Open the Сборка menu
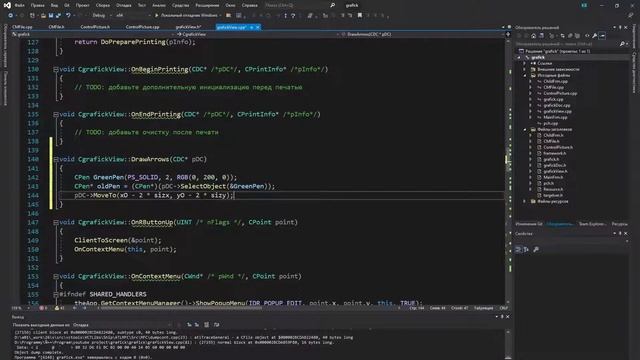The image size is (640, 360). pyautogui.click(x=102, y=5)
